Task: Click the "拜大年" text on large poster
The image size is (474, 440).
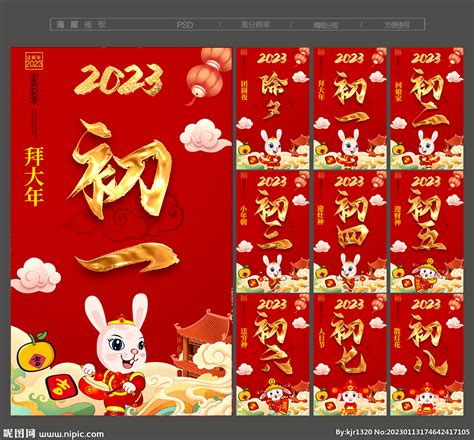Action: point(34,176)
